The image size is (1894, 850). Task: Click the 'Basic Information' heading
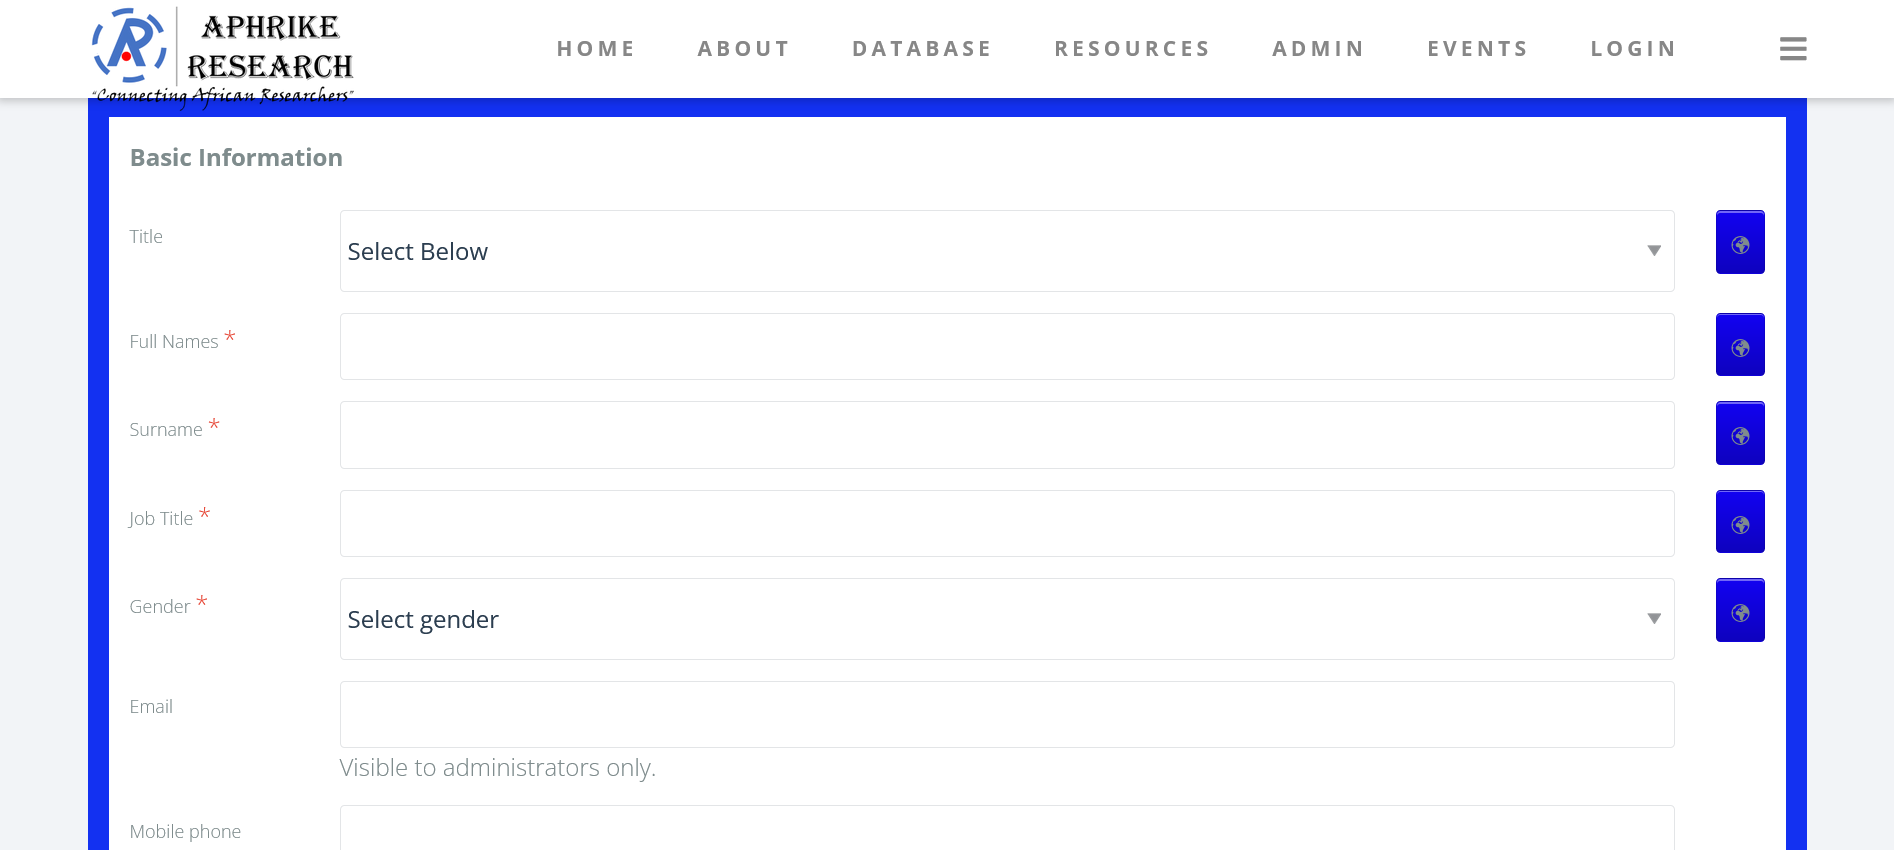coord(236,158)
